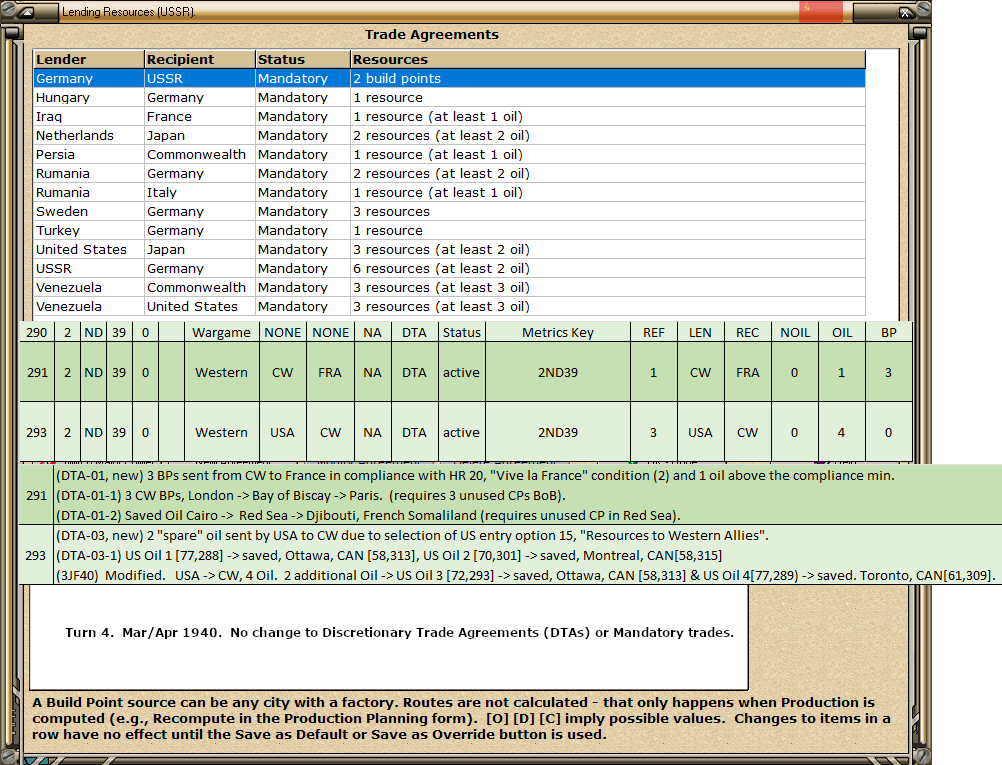The image size is (1002, 765).
Task: Select the Rumania to Italy agreement row
Action: coord(449,192)
